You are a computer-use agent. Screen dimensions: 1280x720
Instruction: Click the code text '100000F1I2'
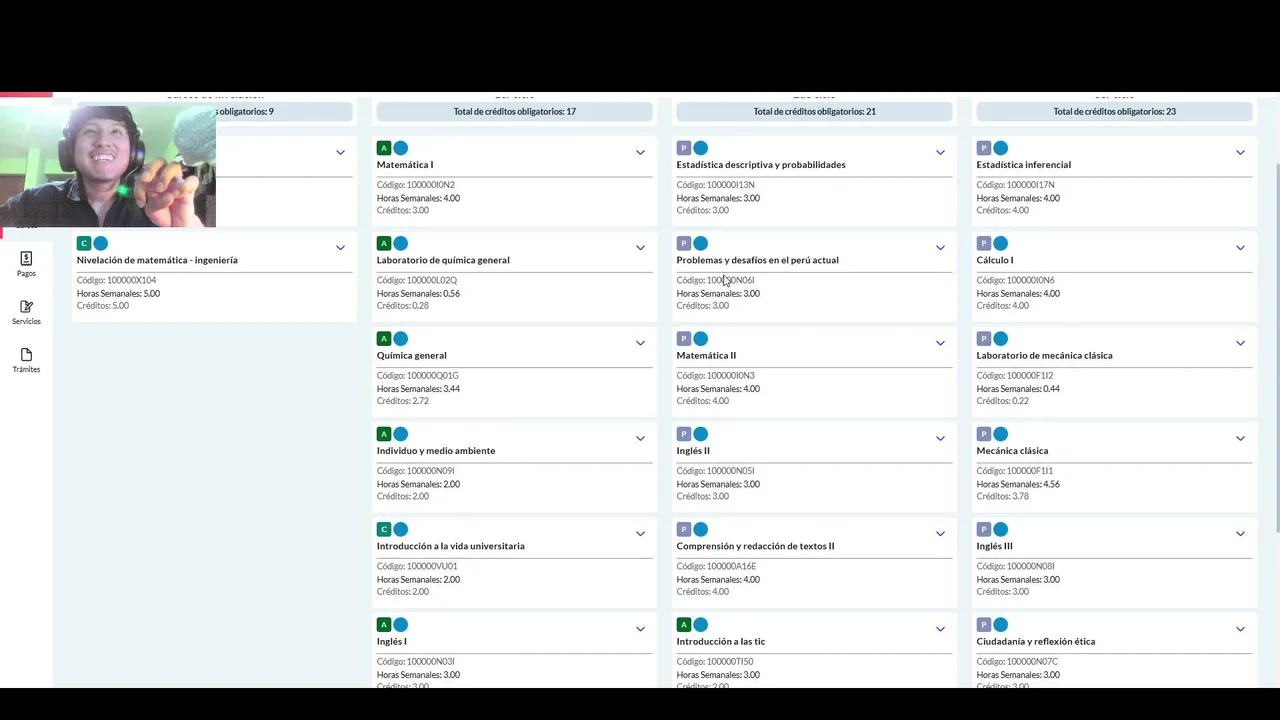[x=1030, y=376]
